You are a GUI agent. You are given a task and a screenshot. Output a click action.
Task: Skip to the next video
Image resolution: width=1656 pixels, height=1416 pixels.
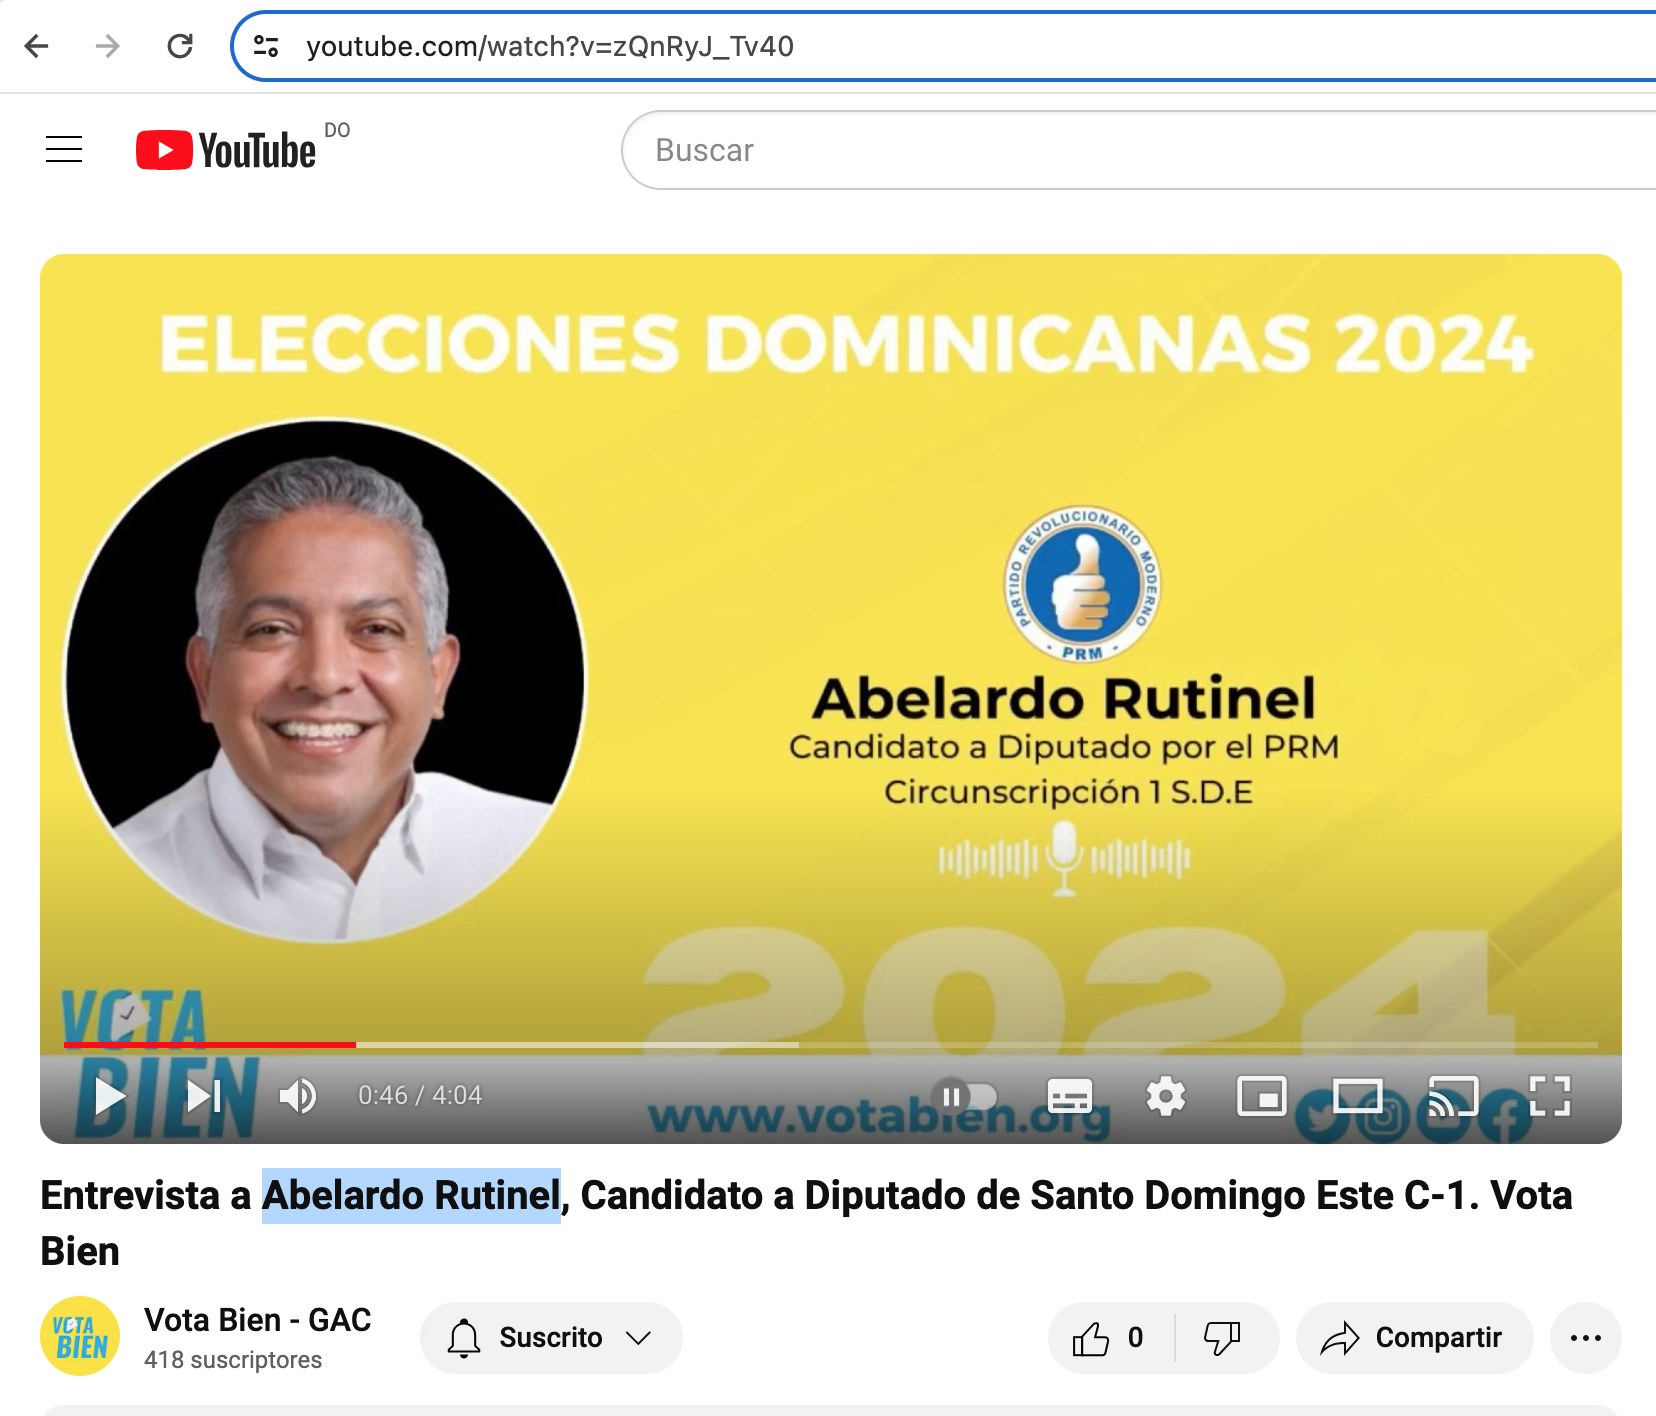(204, 1096)
